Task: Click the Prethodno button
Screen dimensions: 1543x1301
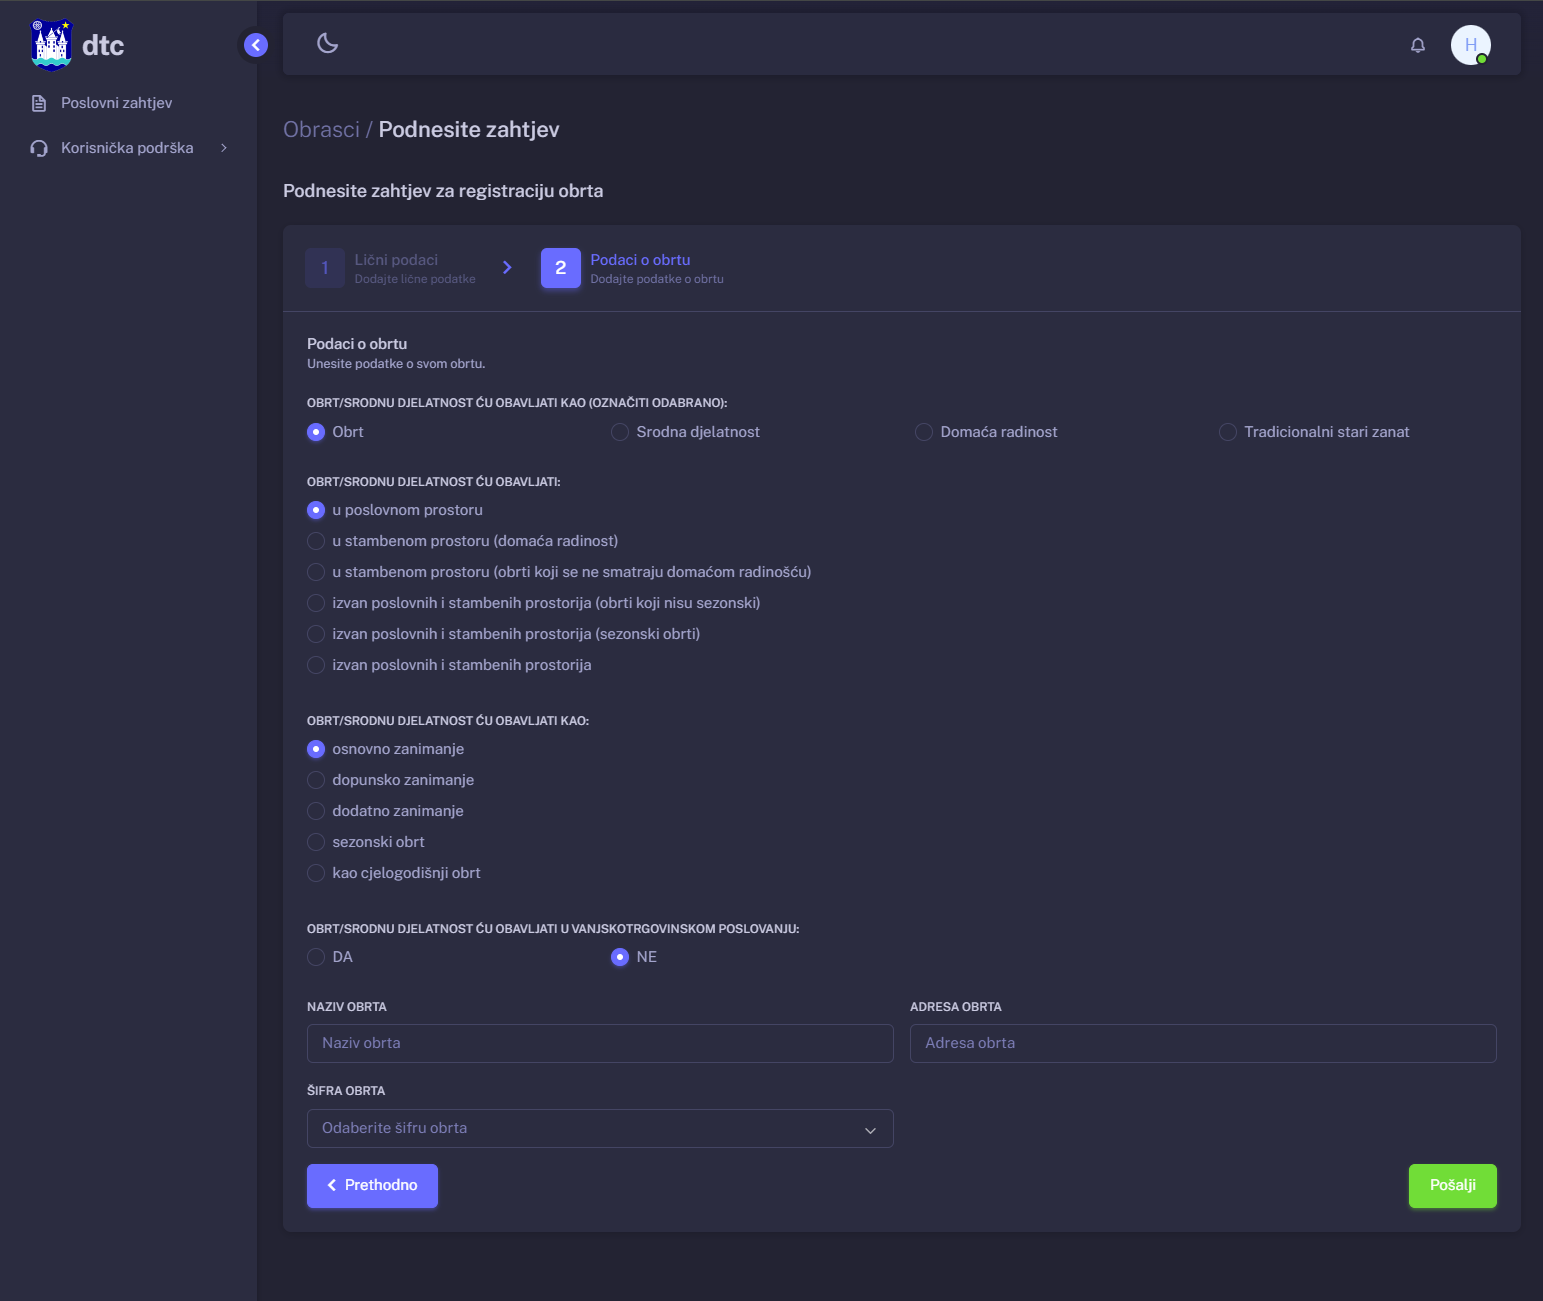Action: click(x=372, y=1185)
